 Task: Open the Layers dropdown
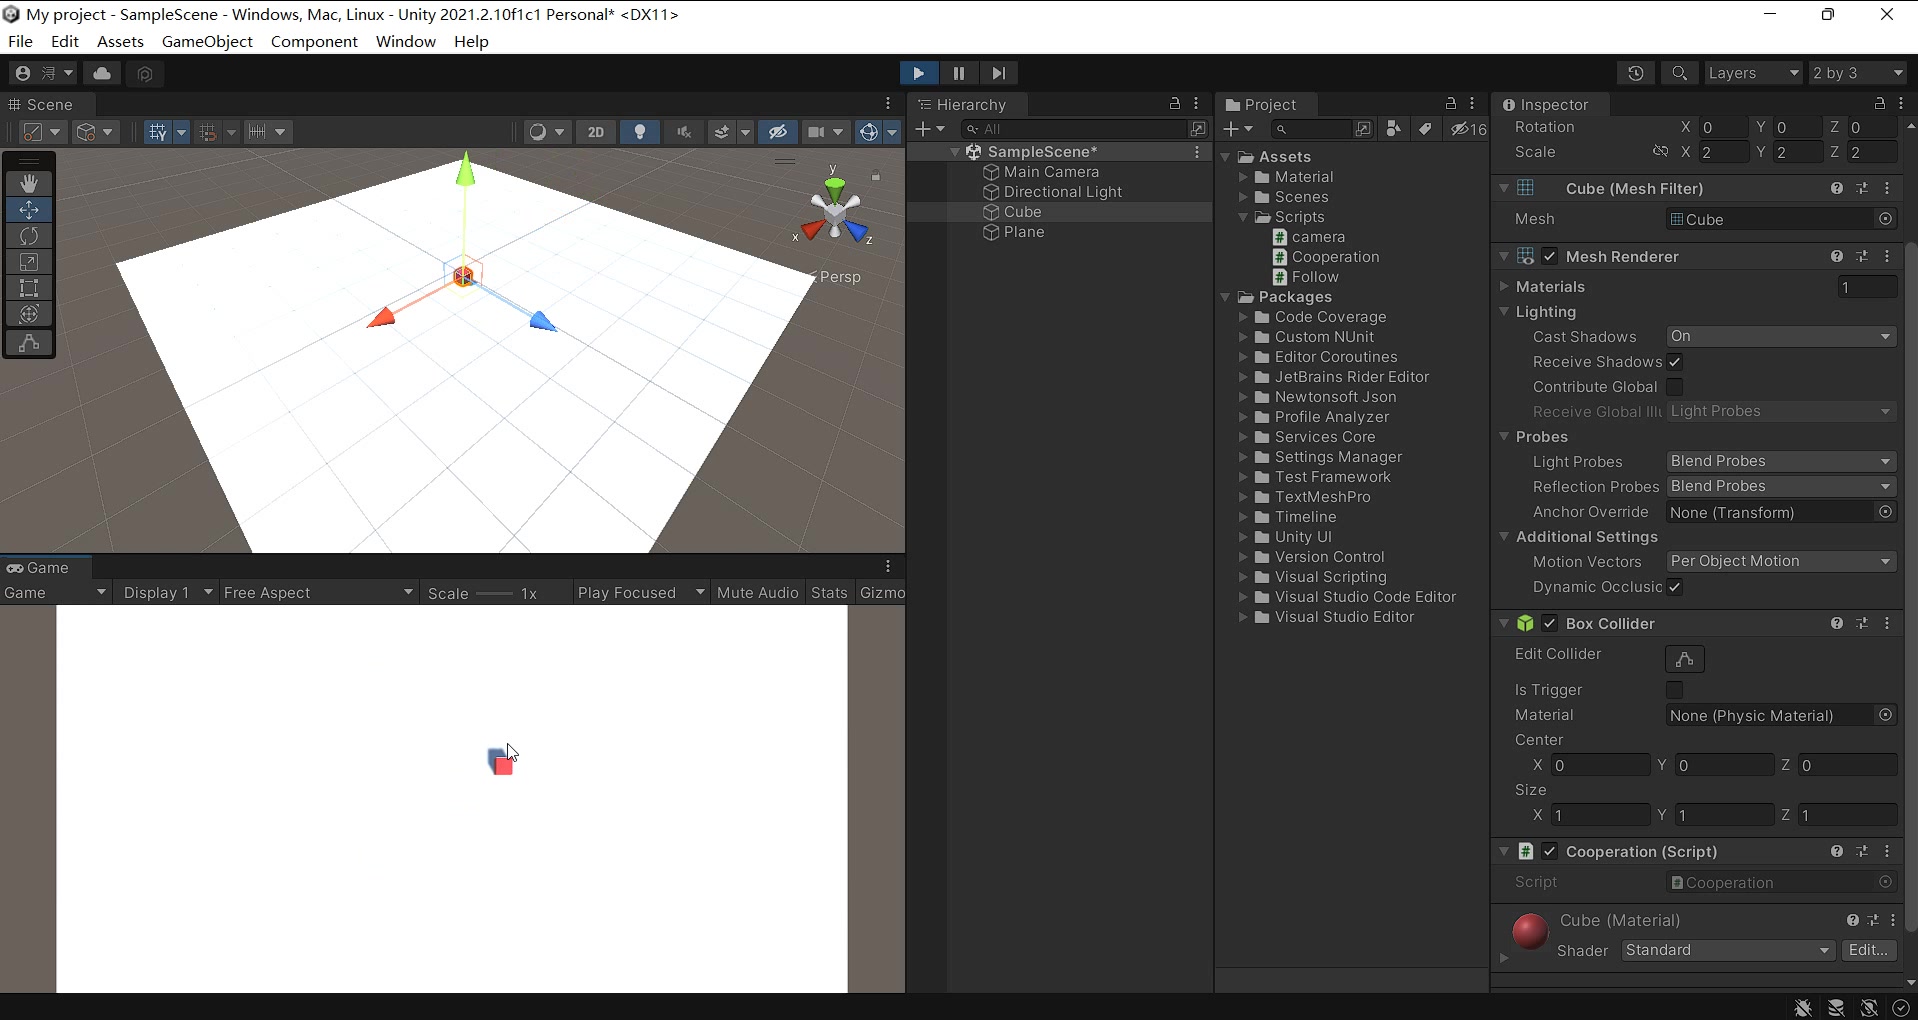click(1752, 73)
